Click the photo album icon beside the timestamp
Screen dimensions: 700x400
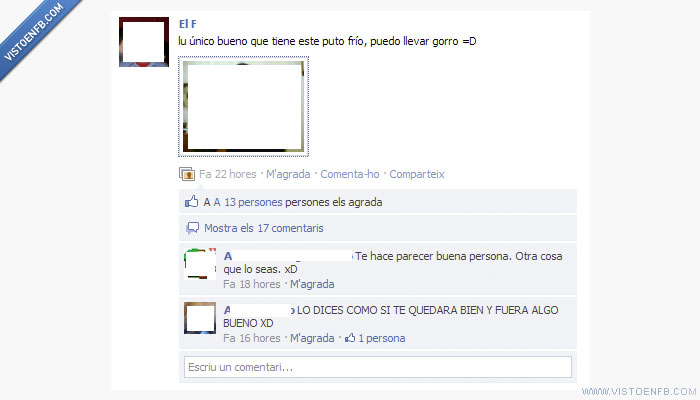(x=187, y=174)
